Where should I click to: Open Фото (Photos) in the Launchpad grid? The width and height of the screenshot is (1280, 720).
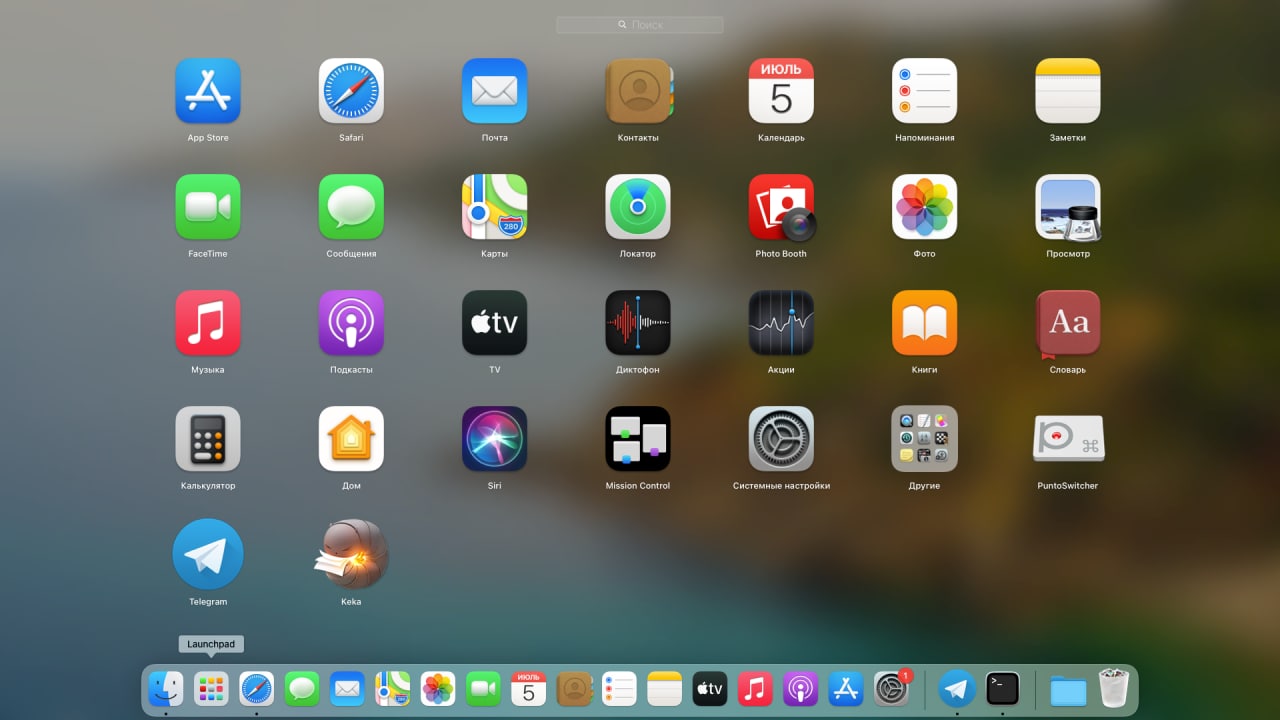click(x=924, y=207)
